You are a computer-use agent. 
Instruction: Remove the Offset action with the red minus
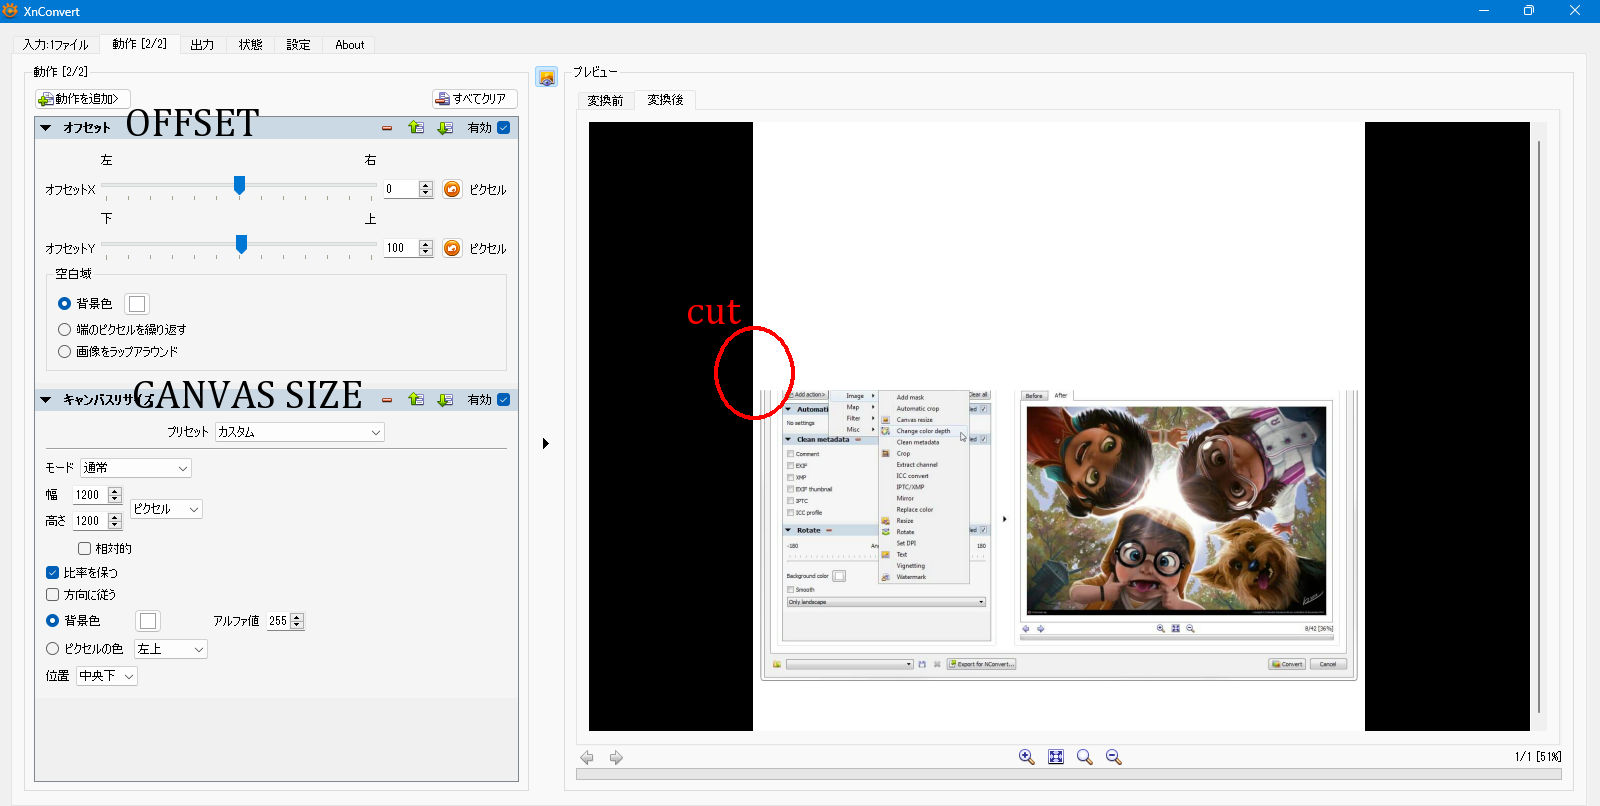(387, 128)
